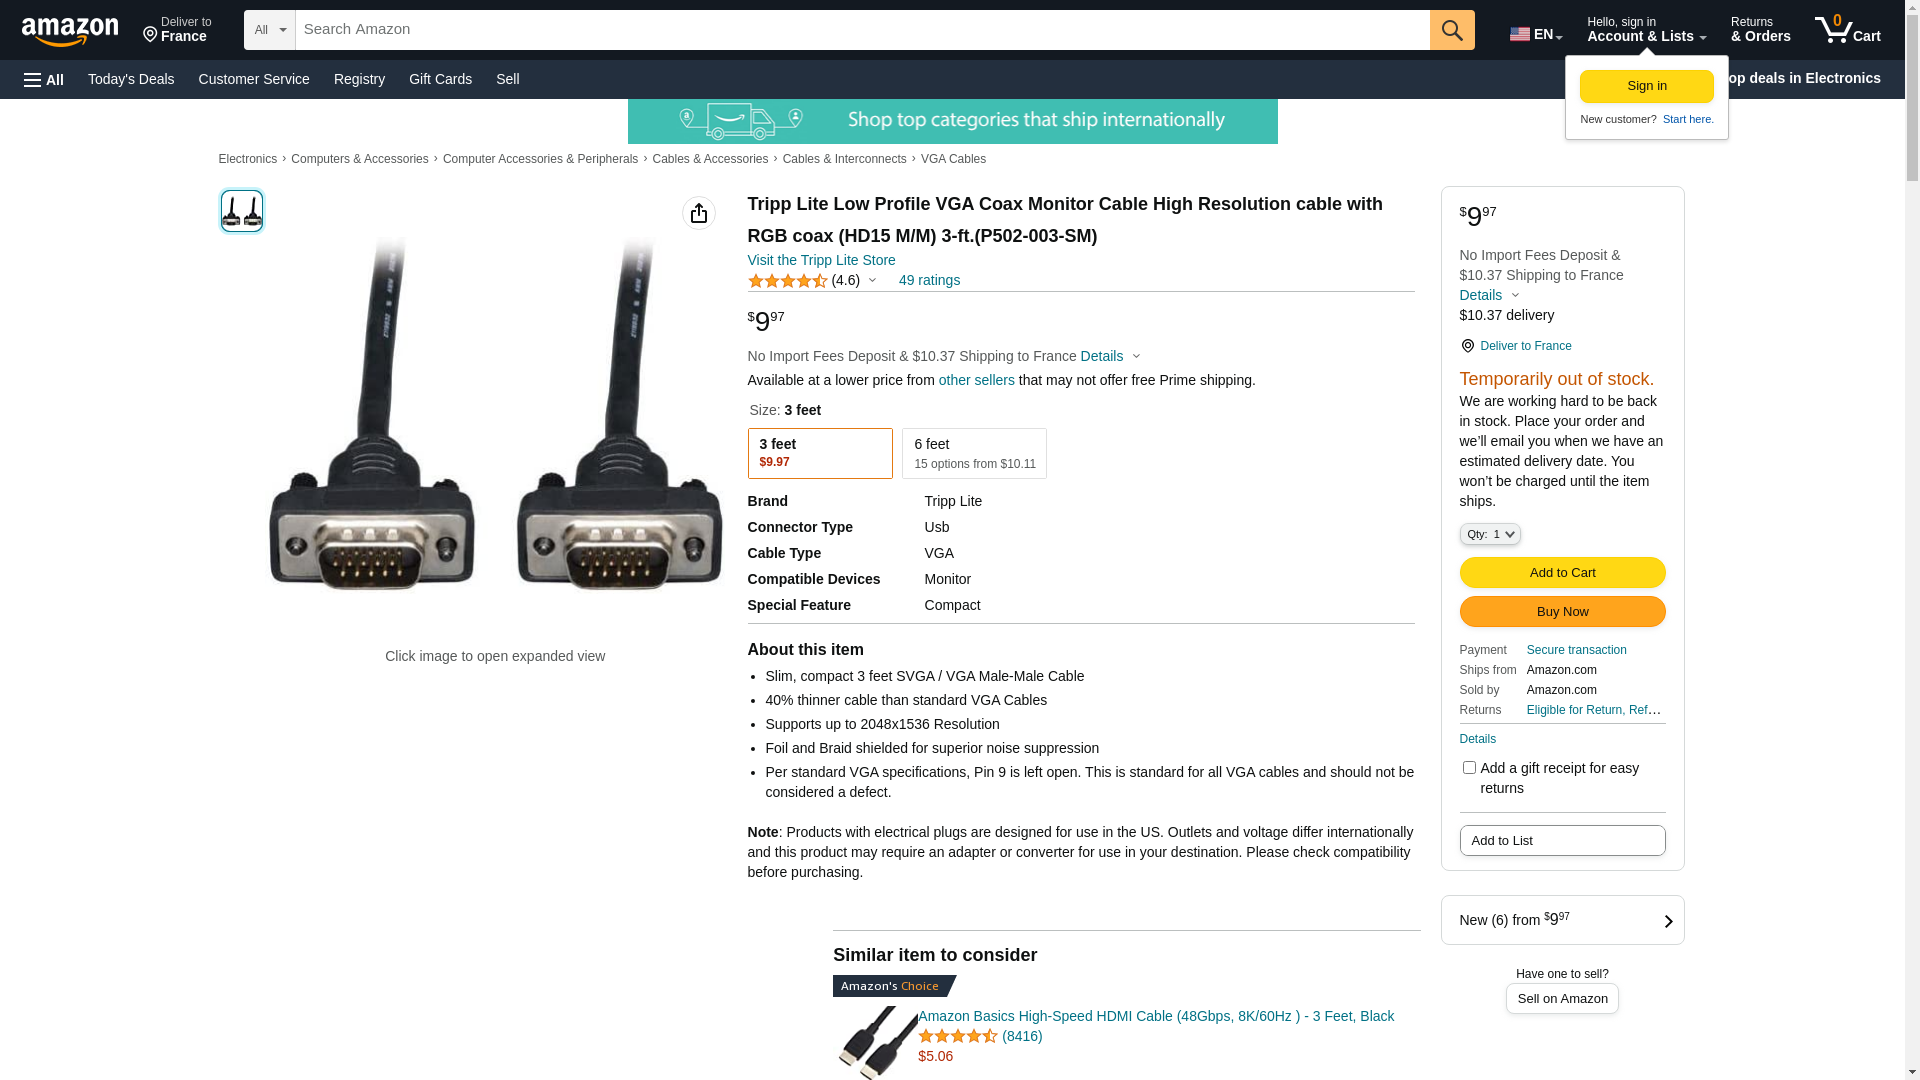
Task: Tick the gift receipt checkbox
Action: coord(1469,768)
